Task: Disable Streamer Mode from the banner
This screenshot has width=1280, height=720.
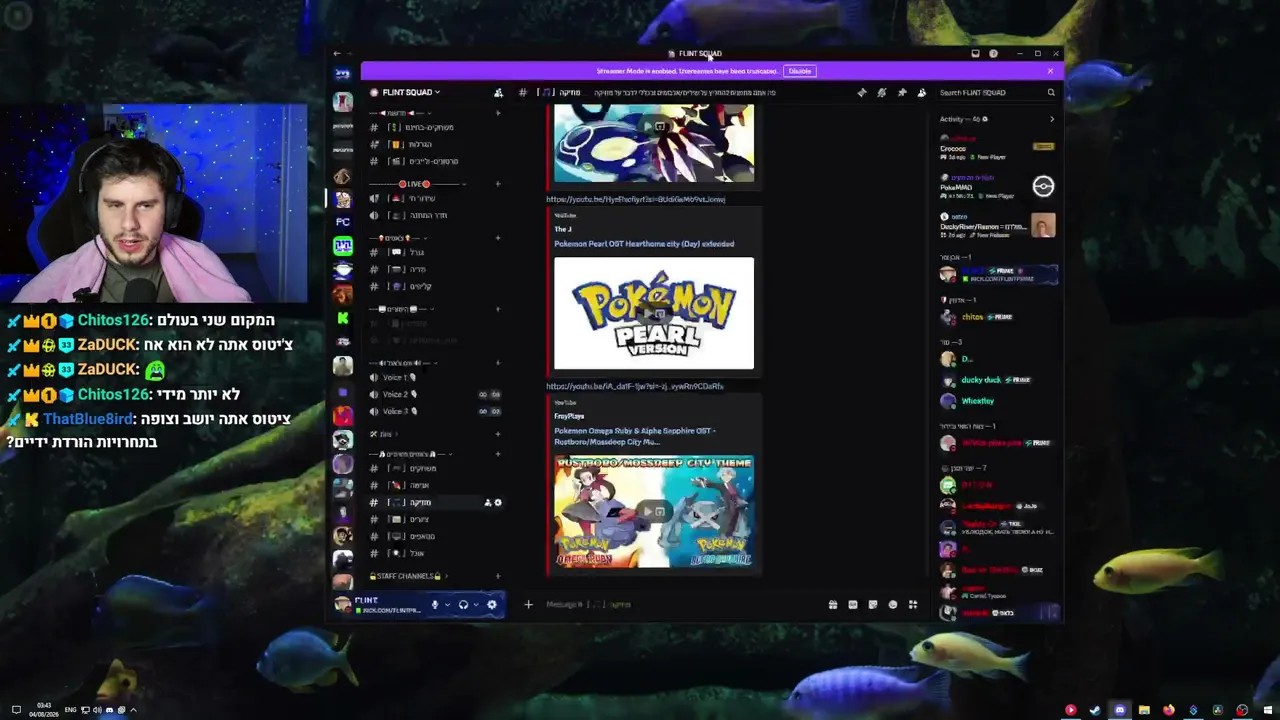Action: (x=800, y=71)
